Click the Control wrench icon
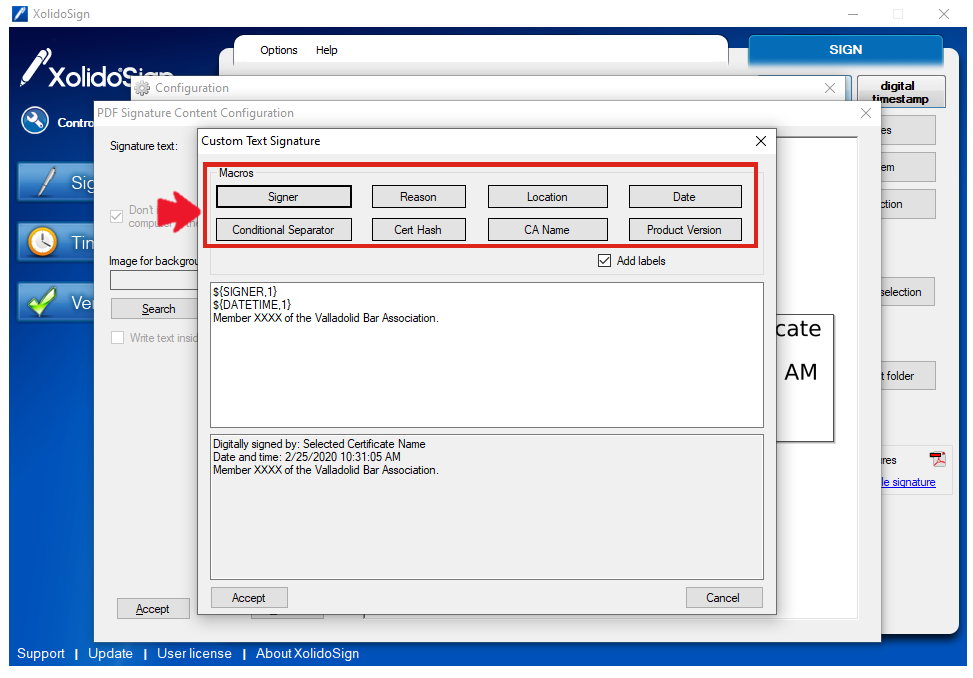 (x=35, y=120)
